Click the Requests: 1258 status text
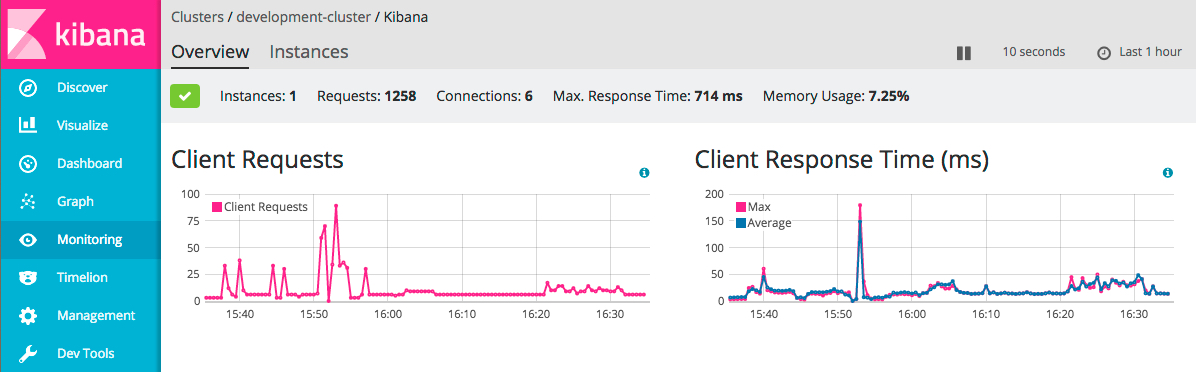Image resolution: width=1196 pixels, height=372 pixels. 366,97
